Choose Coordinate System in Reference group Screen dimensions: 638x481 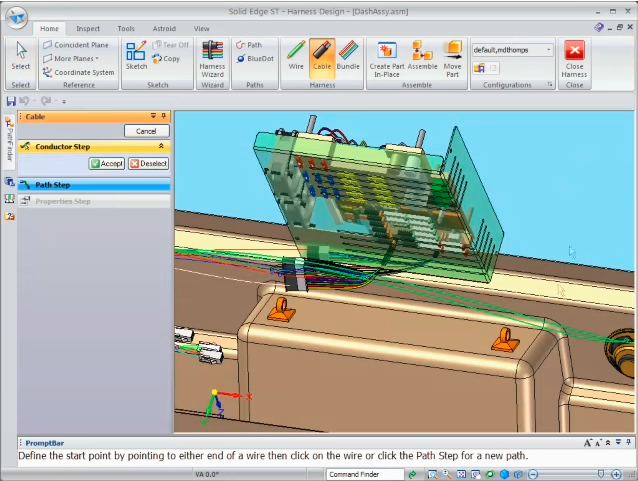(79, 72)
